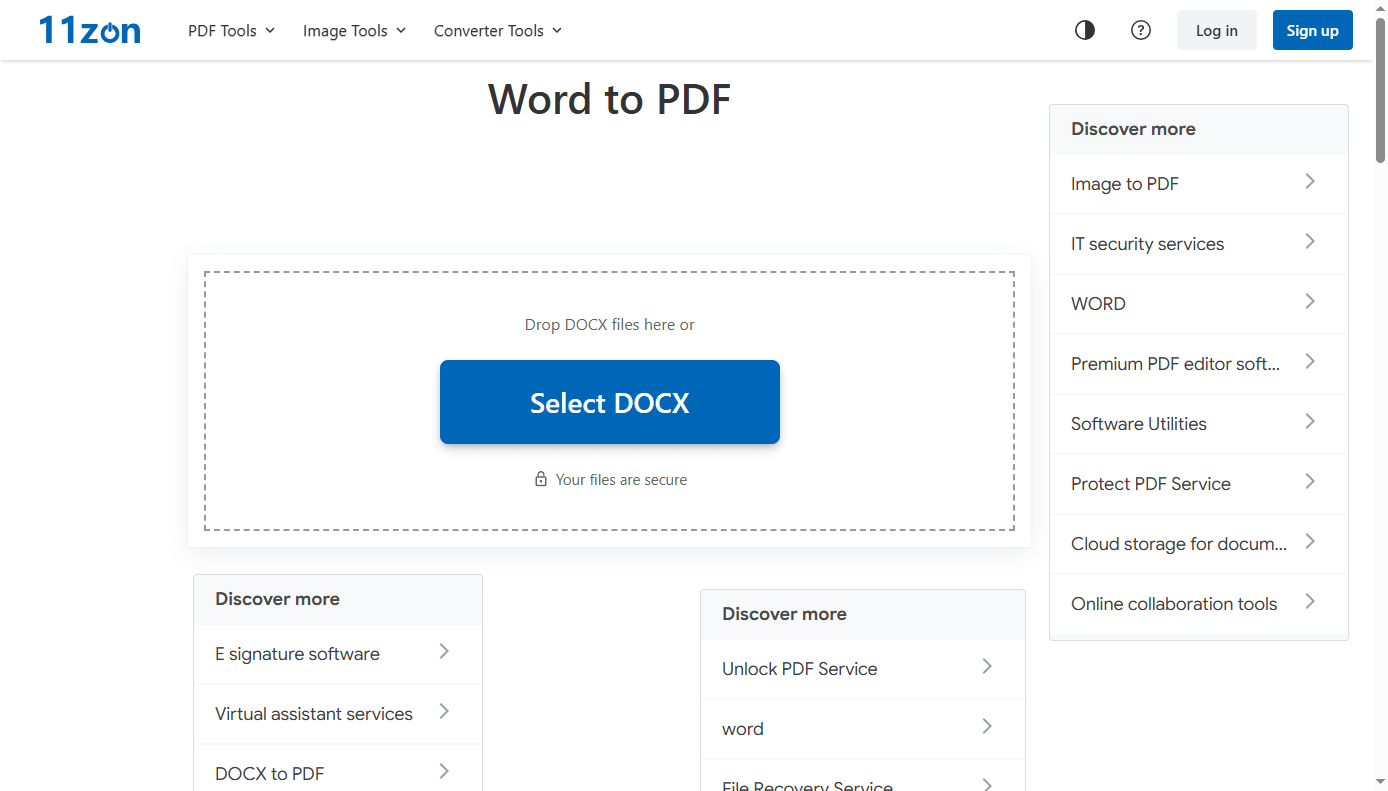Click chevron beside Premium PDF editor software
Viewport: 1388px width, 791px height.
coord(1310,362)
